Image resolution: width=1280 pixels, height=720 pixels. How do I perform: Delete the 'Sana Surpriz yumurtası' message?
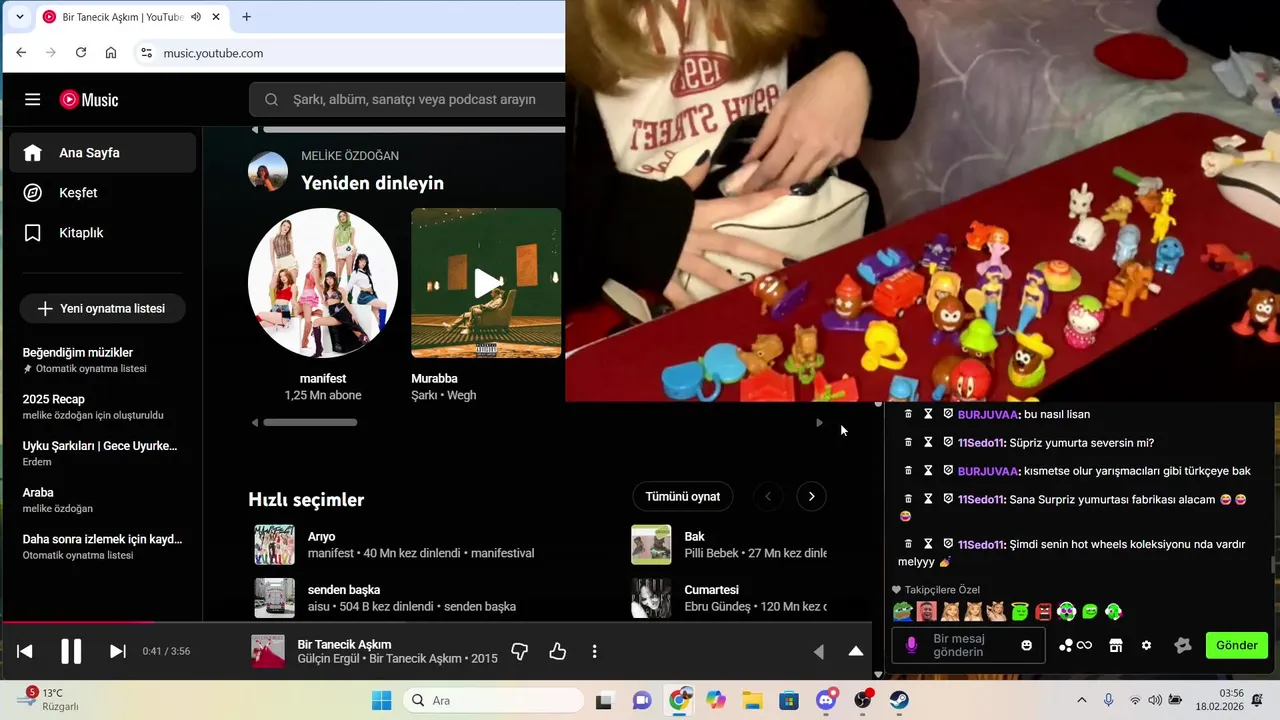pyautogui.click(x=909, y=499)
